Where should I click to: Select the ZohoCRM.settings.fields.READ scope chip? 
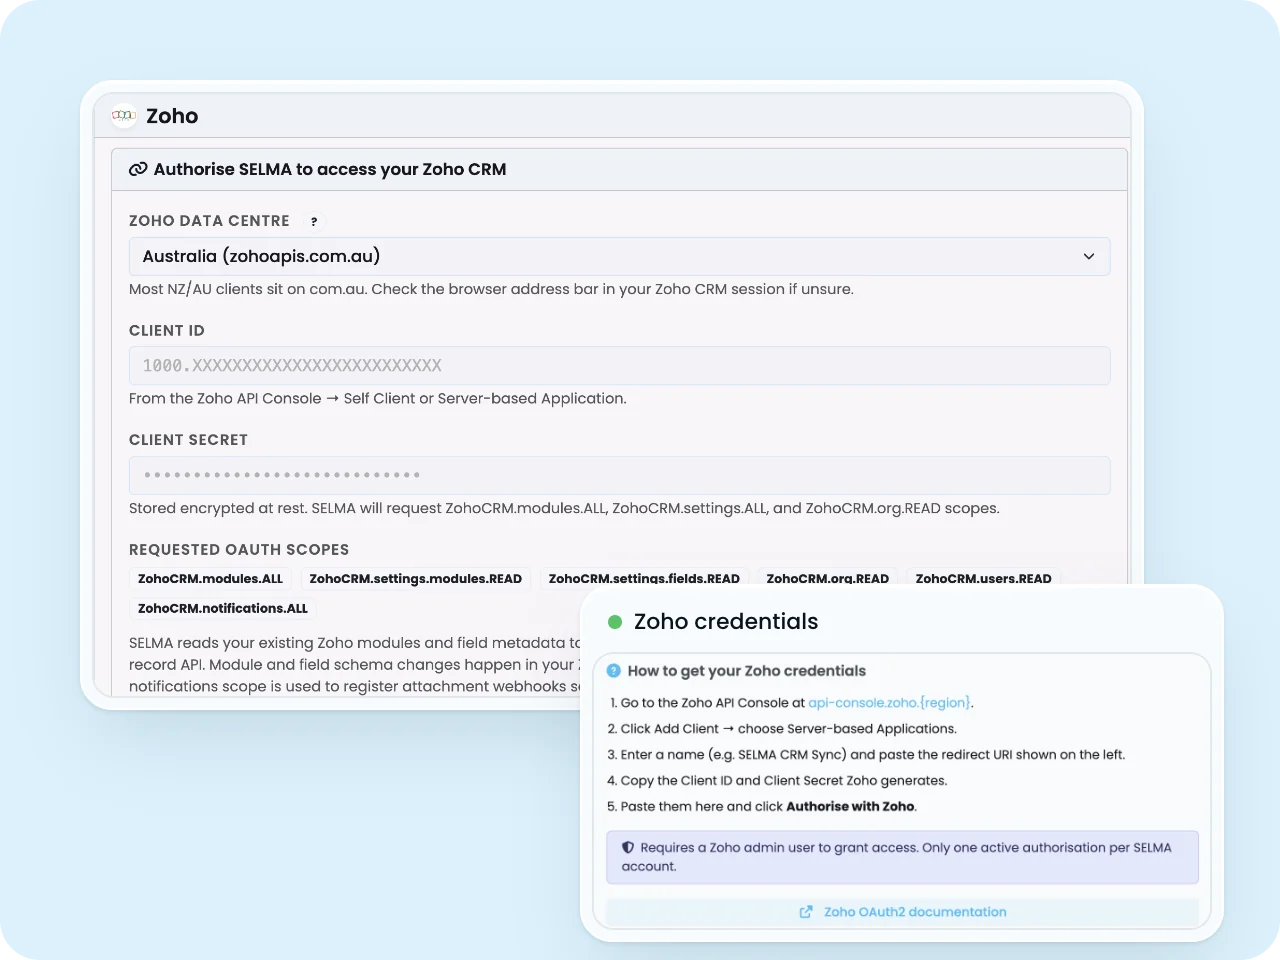(x=644, y=579)
